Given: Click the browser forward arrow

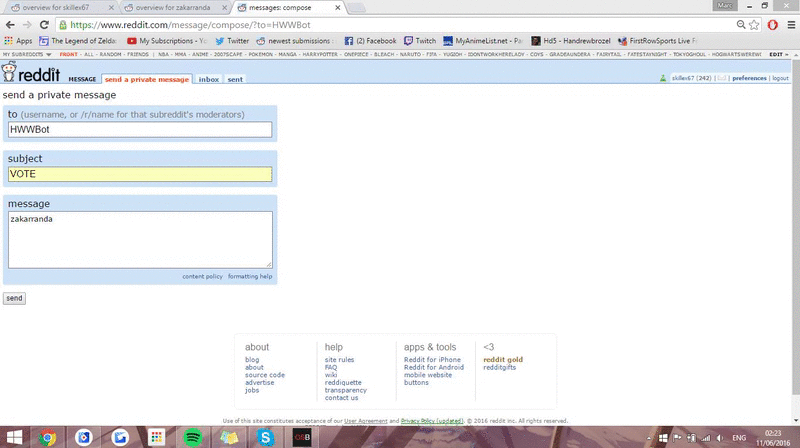Looking at the screenshot, I should pyautogui.click(x=27, y=24).
